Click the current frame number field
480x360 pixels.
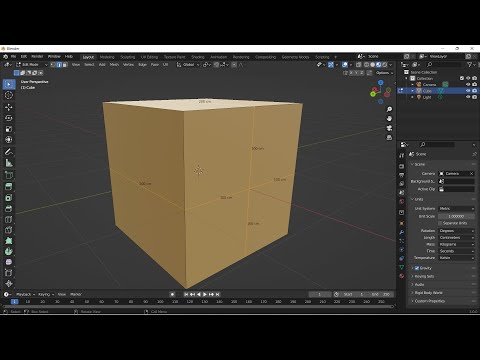tap(319, 294)
